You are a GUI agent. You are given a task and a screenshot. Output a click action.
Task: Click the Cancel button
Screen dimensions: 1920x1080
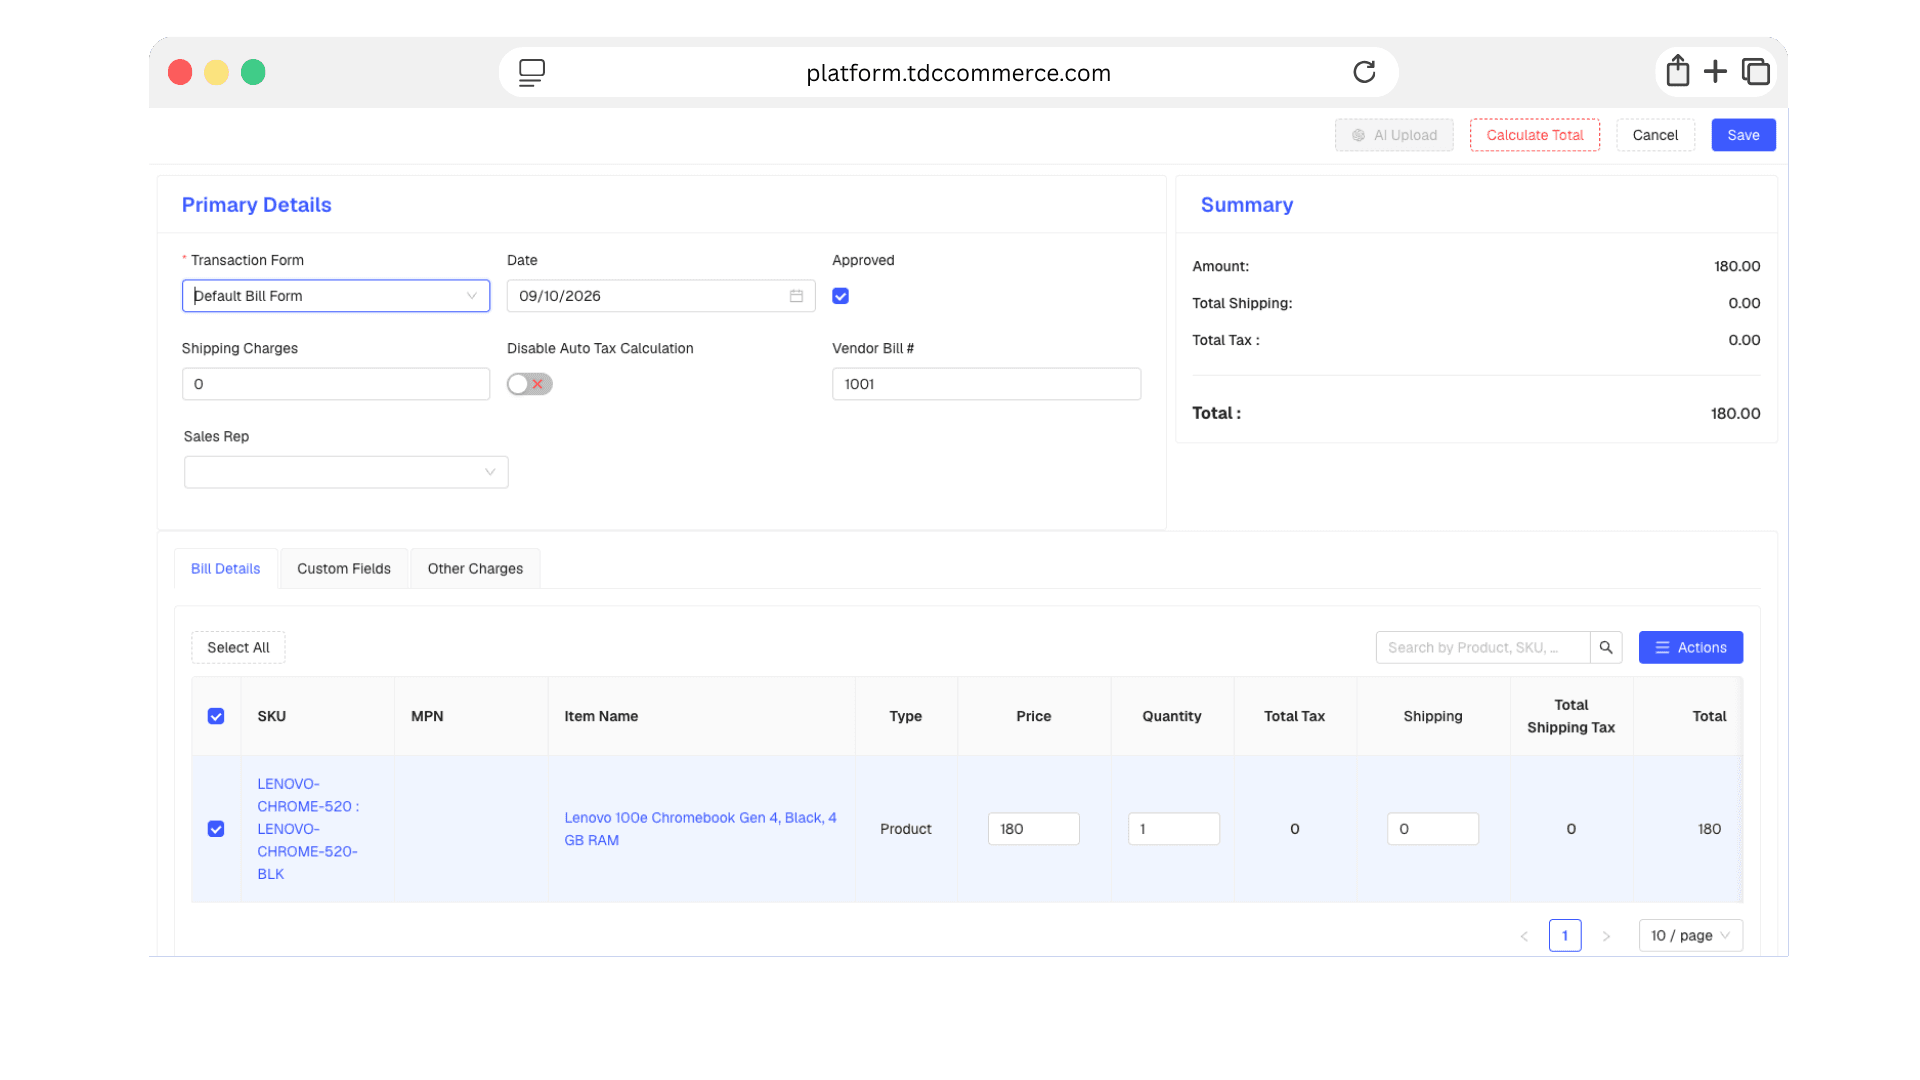coord(1655,135)
